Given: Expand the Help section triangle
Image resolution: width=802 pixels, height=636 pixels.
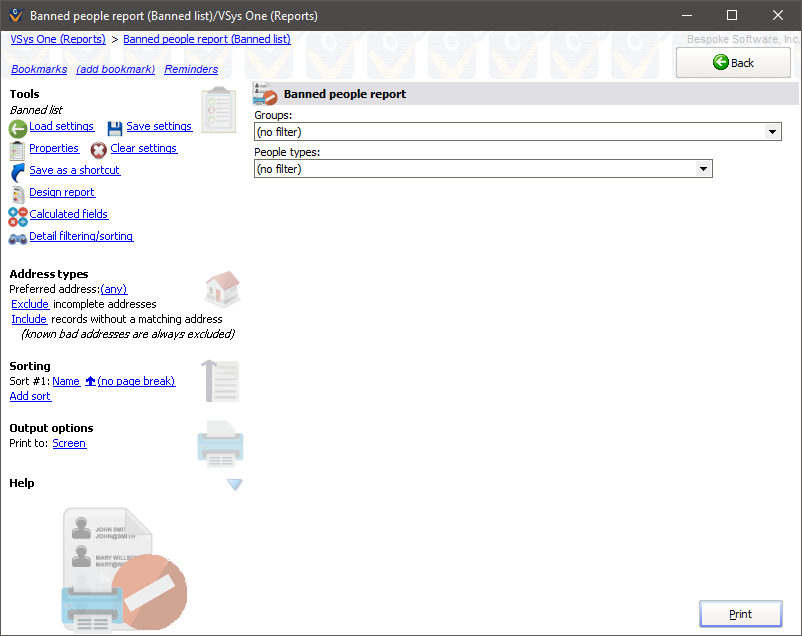Looking at the screenshot, I should pos(234,484).
